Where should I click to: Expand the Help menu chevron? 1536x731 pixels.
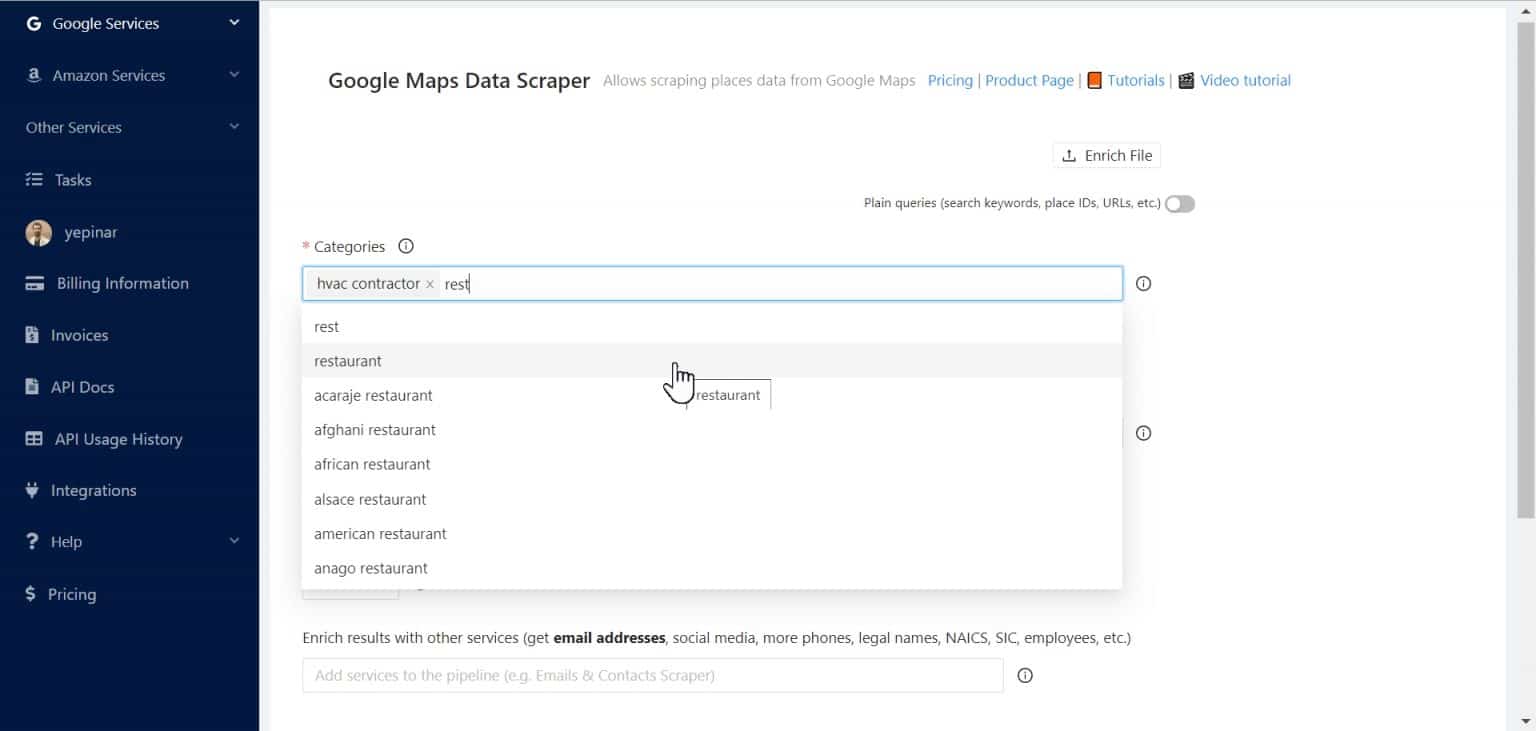(233, 541)
